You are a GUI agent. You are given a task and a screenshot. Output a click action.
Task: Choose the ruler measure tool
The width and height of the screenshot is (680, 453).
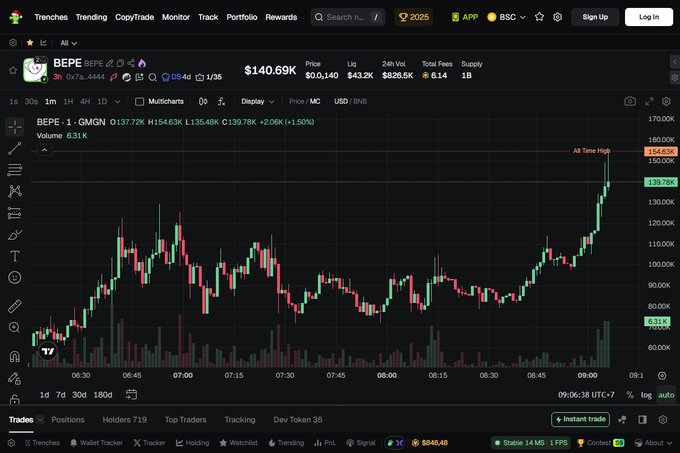click(x=15, y=306)
